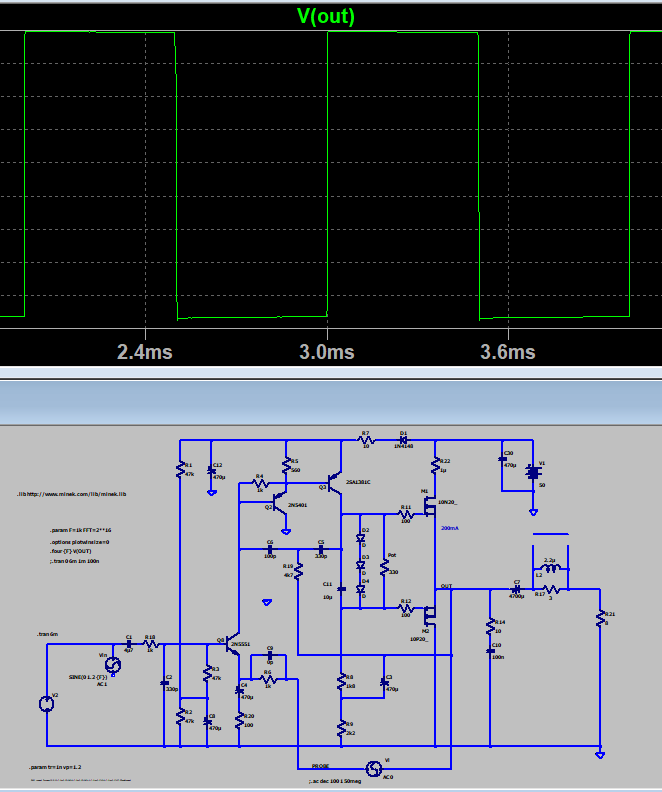Select resistor R3 47k

(x=208, y=673)
